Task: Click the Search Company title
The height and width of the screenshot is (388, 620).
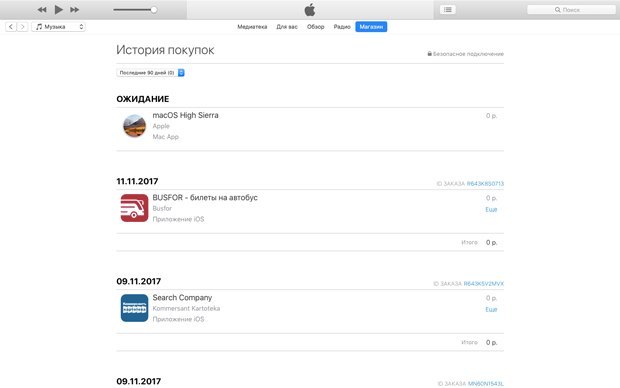Action: [182, 297]
